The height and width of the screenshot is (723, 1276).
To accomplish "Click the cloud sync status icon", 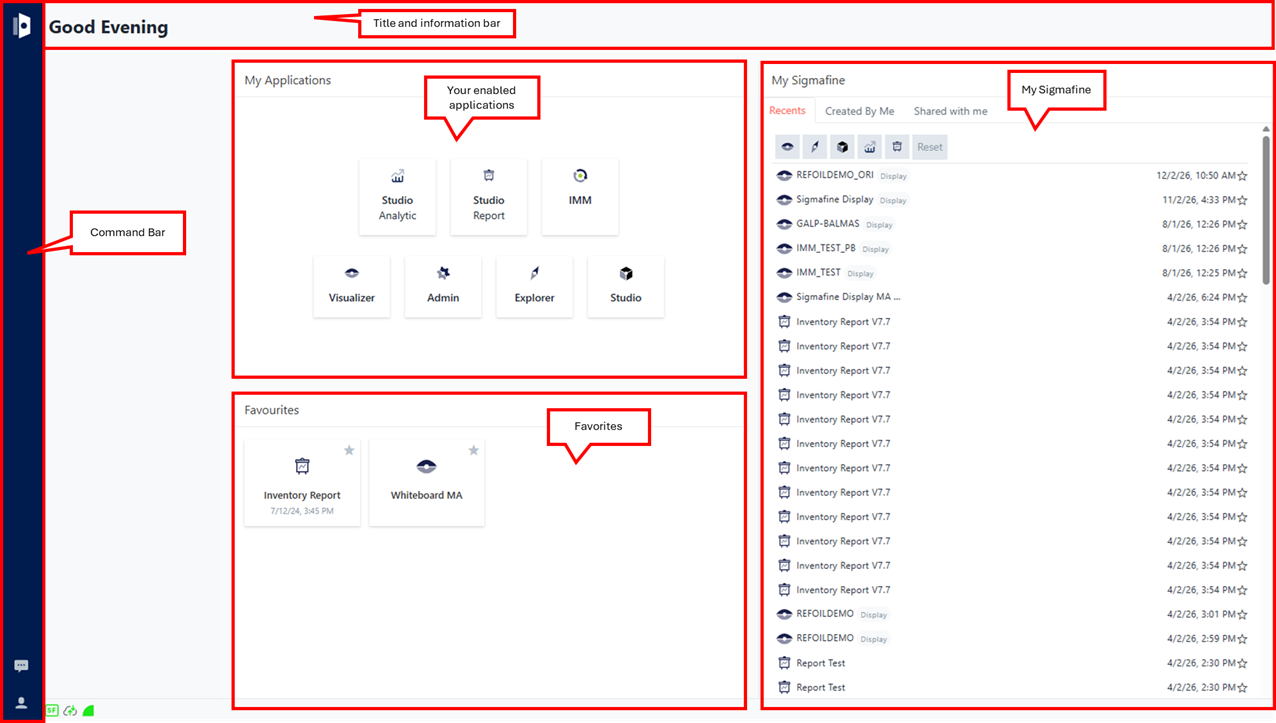I will tap(70, 711).
